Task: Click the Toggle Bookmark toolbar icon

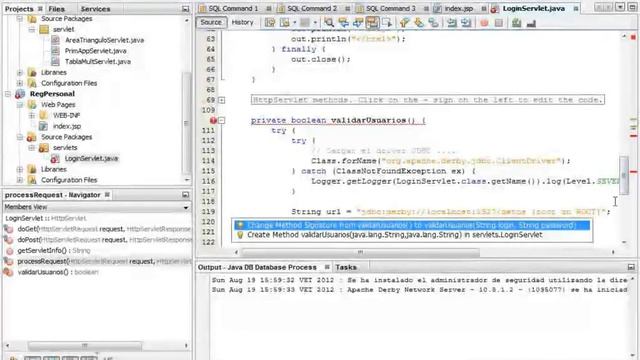Action: coord(433,23)
